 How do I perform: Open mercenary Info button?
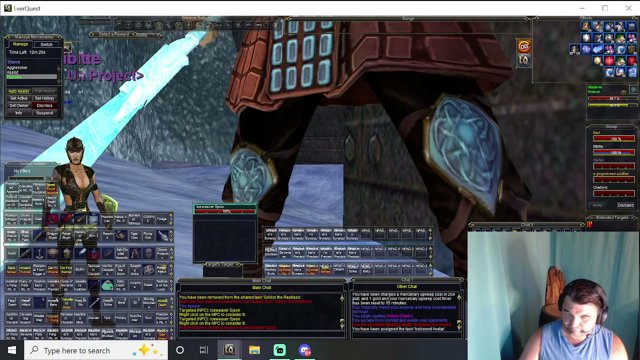(18, 113)
